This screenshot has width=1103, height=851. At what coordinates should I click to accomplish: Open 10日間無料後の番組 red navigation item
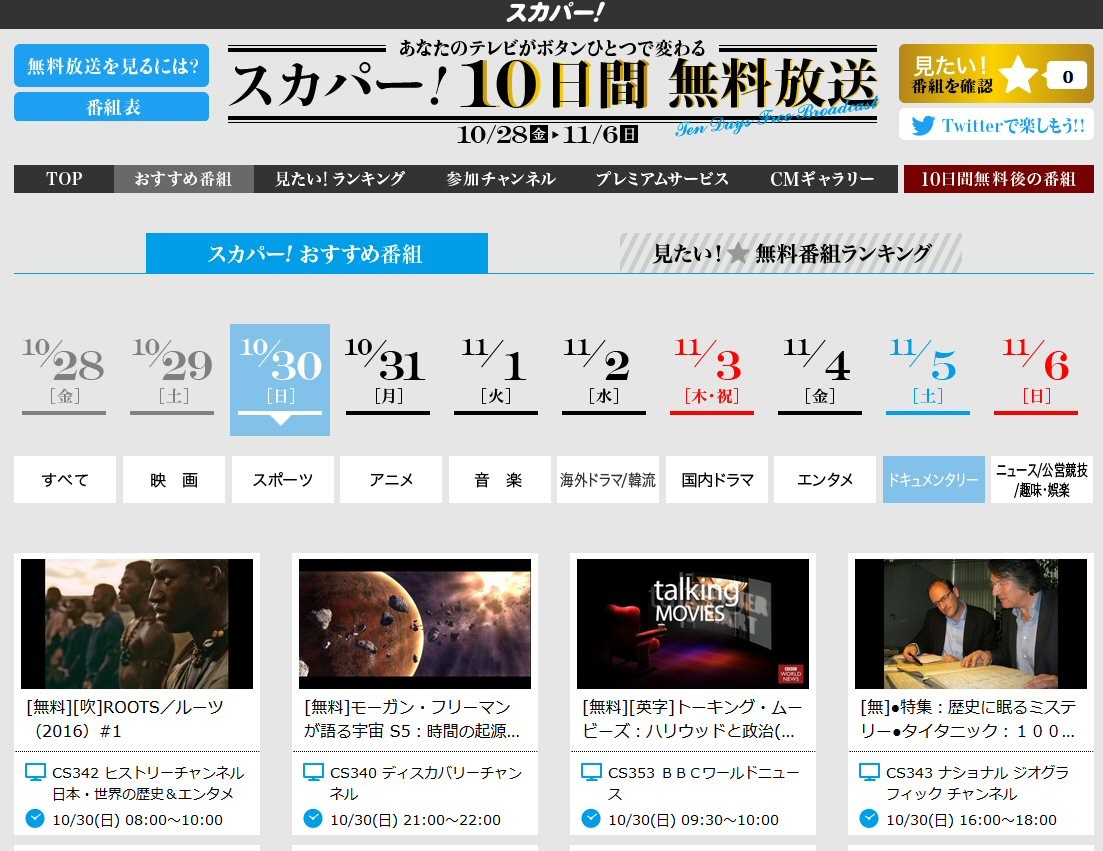pos(999,179)
